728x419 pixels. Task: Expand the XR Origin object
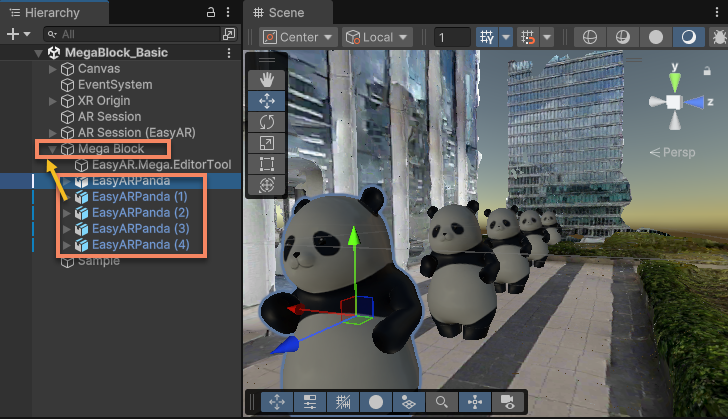[x=52, y=101]
